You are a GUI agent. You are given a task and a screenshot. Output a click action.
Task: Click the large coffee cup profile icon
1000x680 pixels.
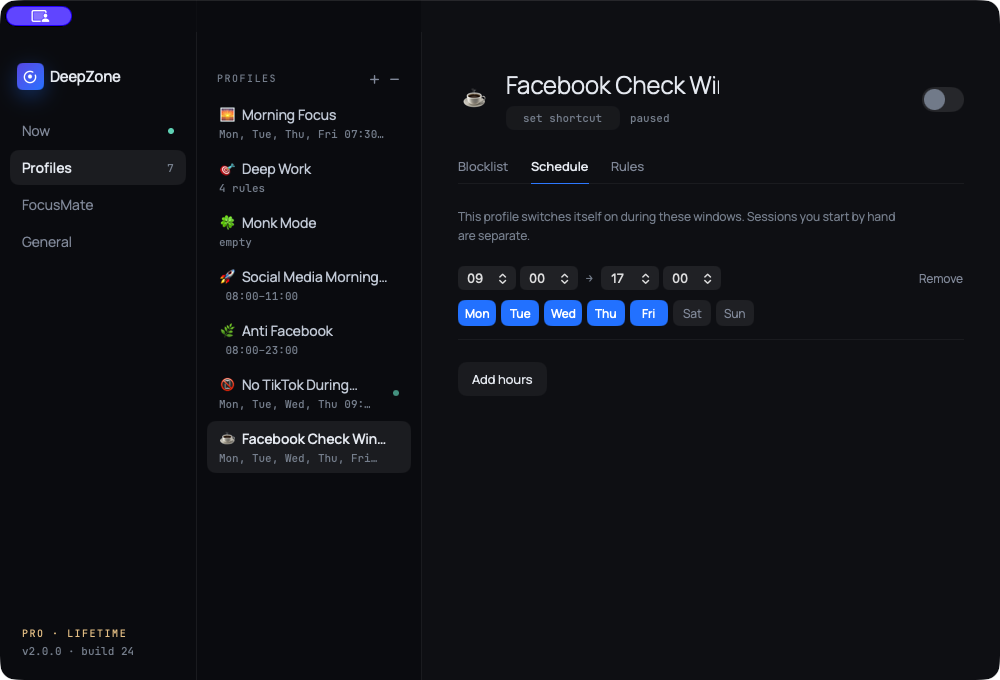click(474, 99)
